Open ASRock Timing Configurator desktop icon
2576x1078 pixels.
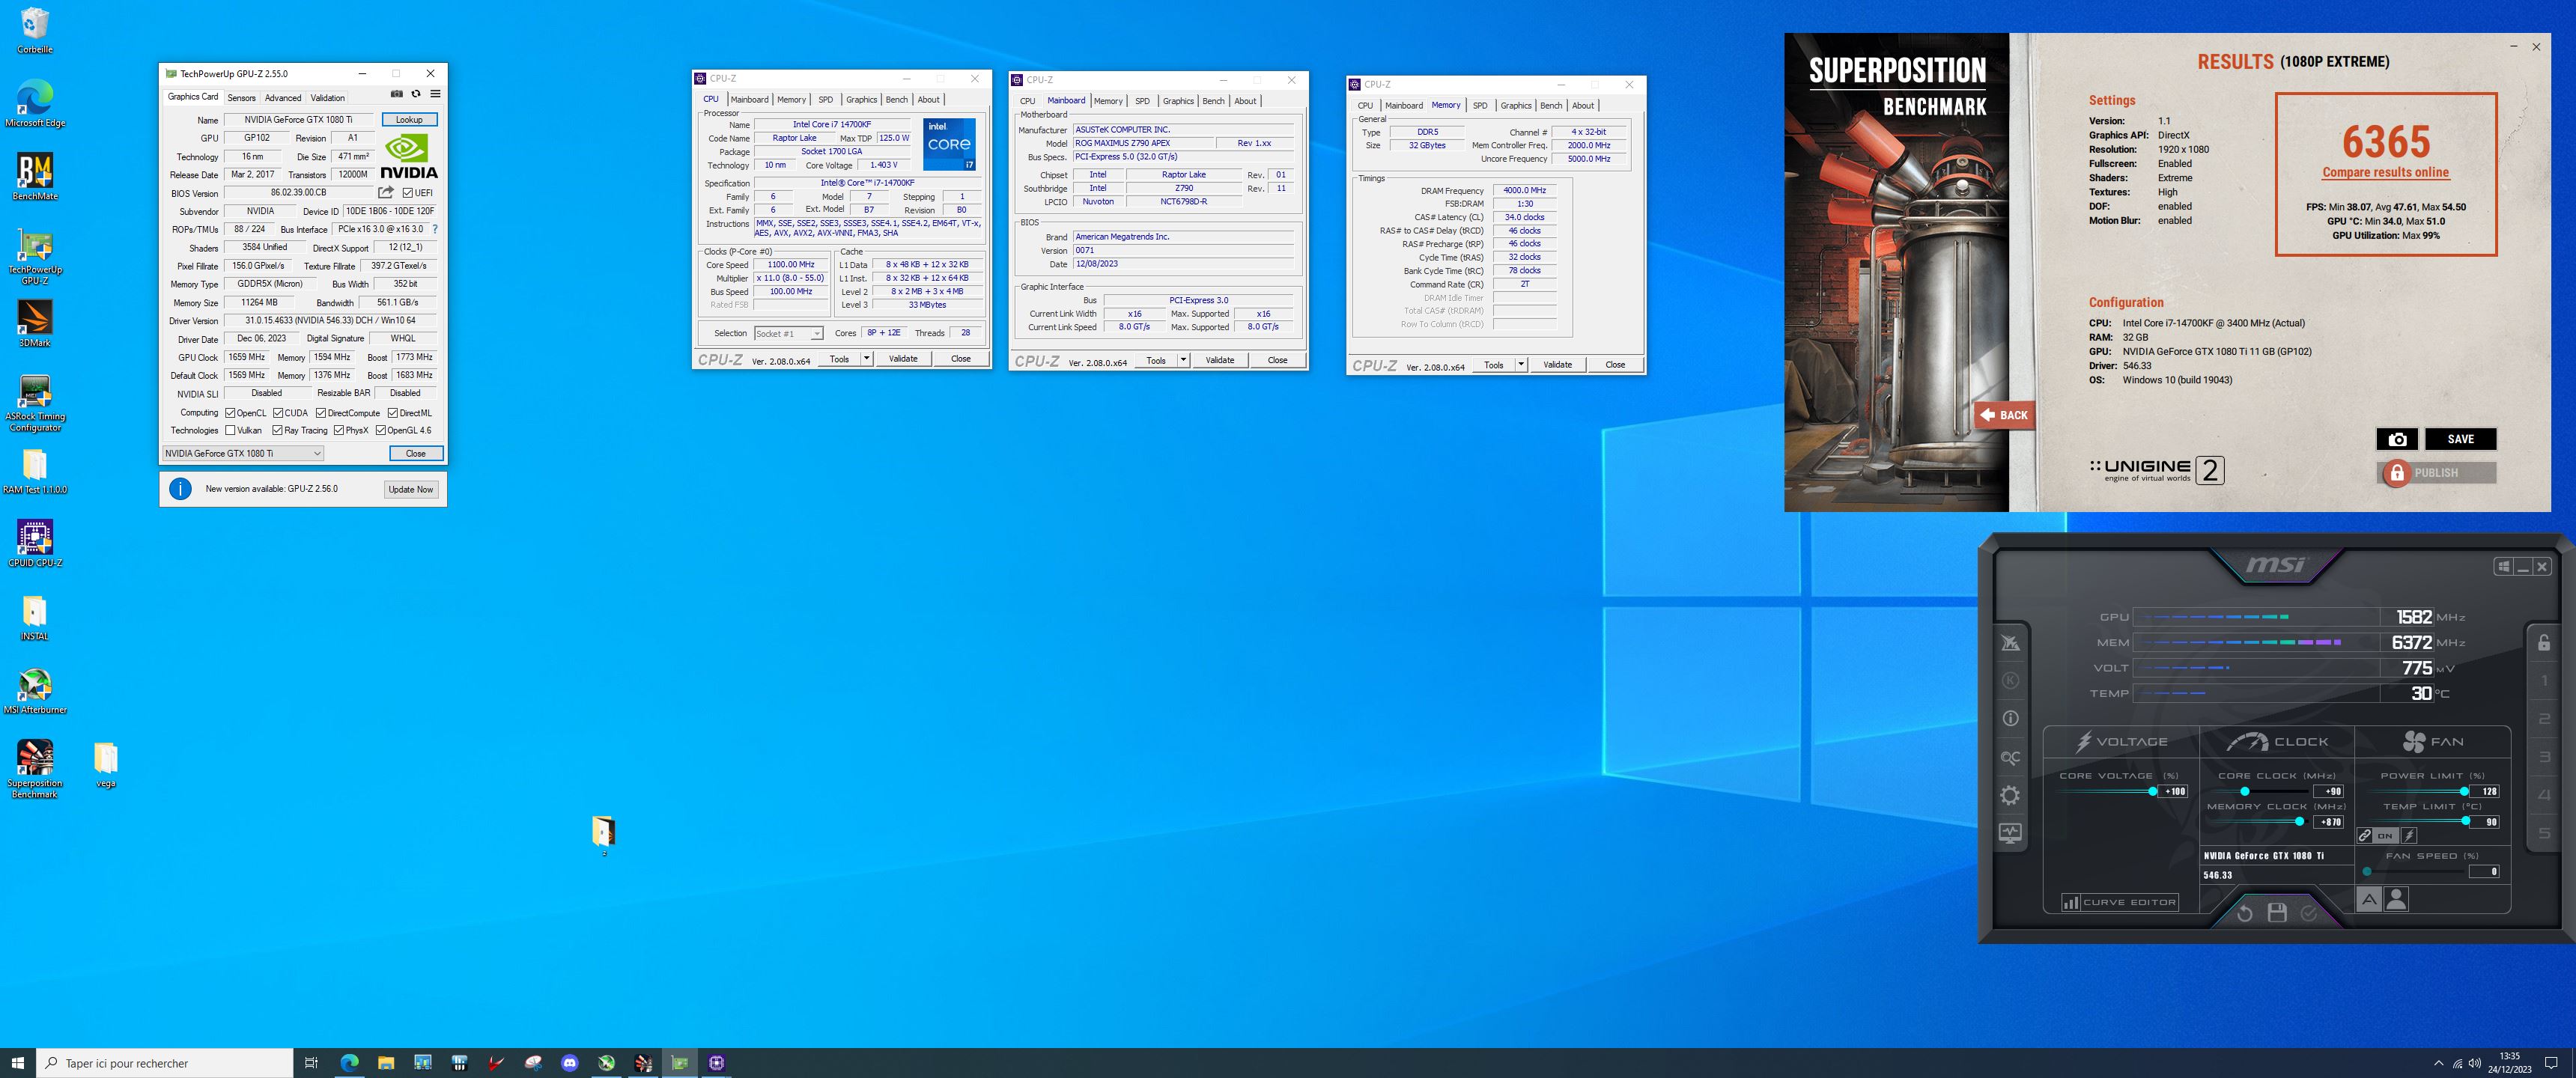35,403
